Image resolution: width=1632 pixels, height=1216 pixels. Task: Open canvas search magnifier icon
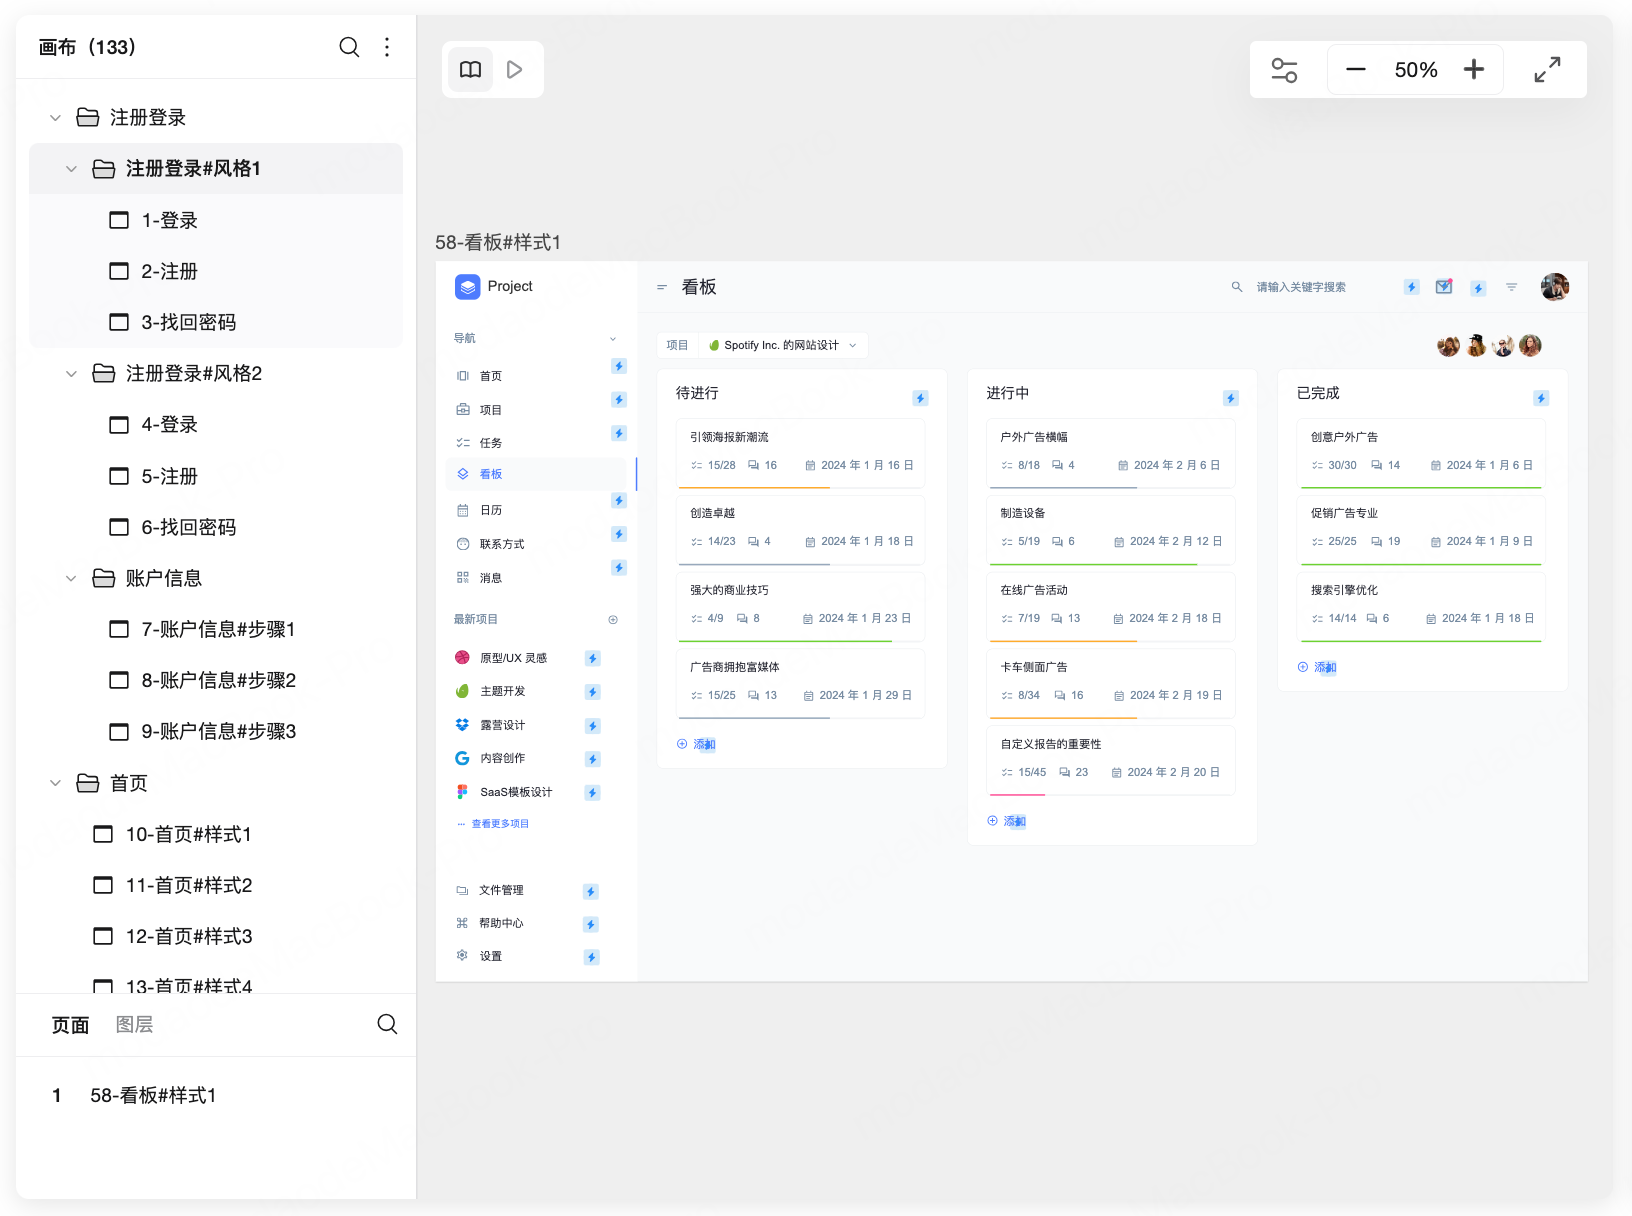349,47
